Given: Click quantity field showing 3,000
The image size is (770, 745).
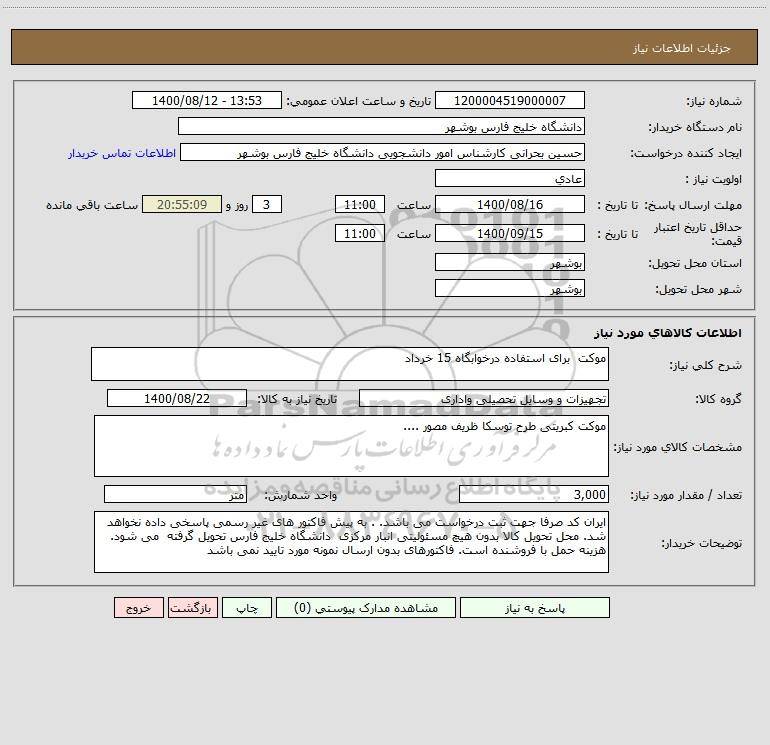Looking at the screenshot, I should click(534, 494).
